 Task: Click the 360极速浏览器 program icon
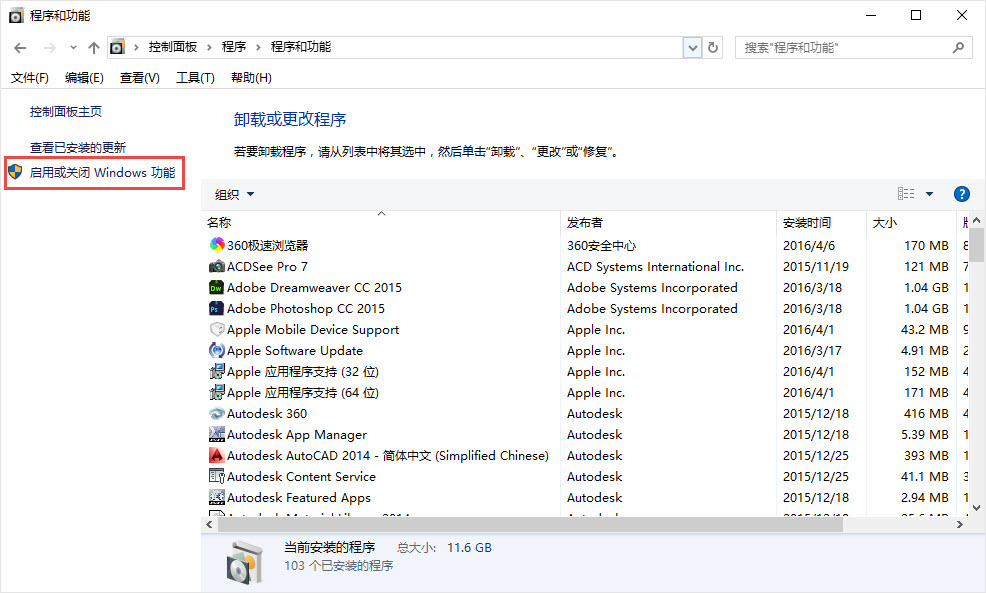pyautogui.click(x=217, y=245)
